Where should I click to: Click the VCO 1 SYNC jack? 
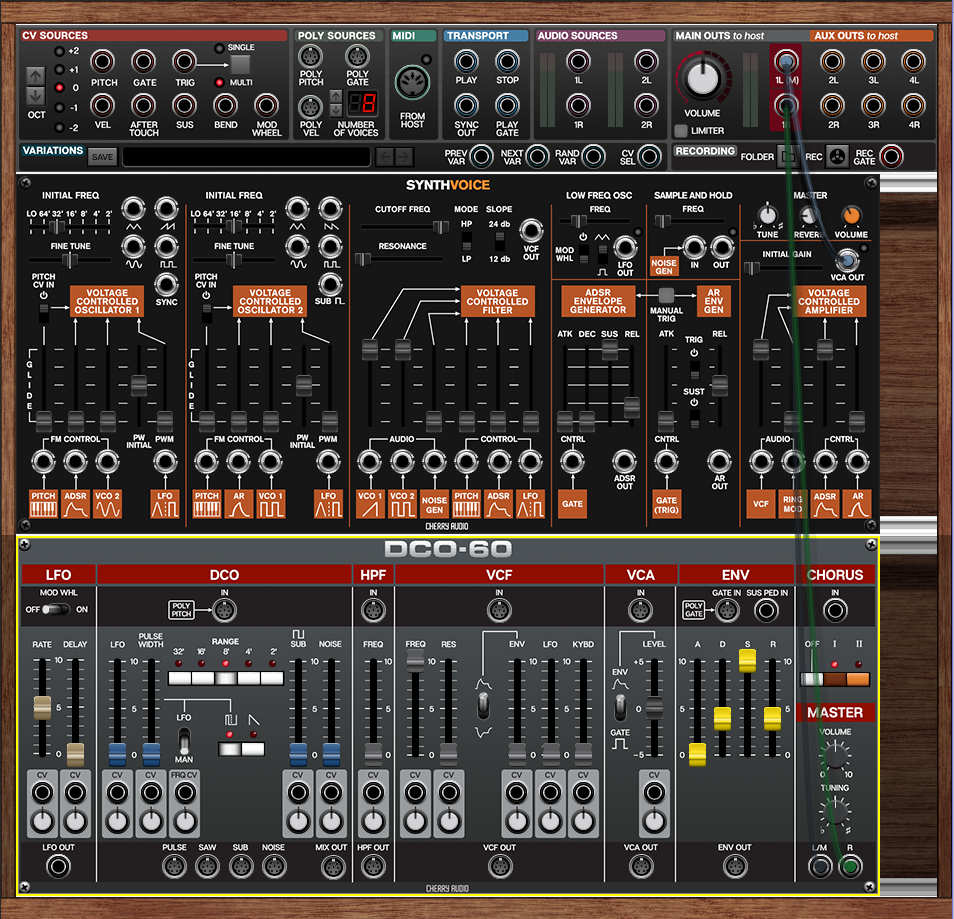[x=166, y=284]
